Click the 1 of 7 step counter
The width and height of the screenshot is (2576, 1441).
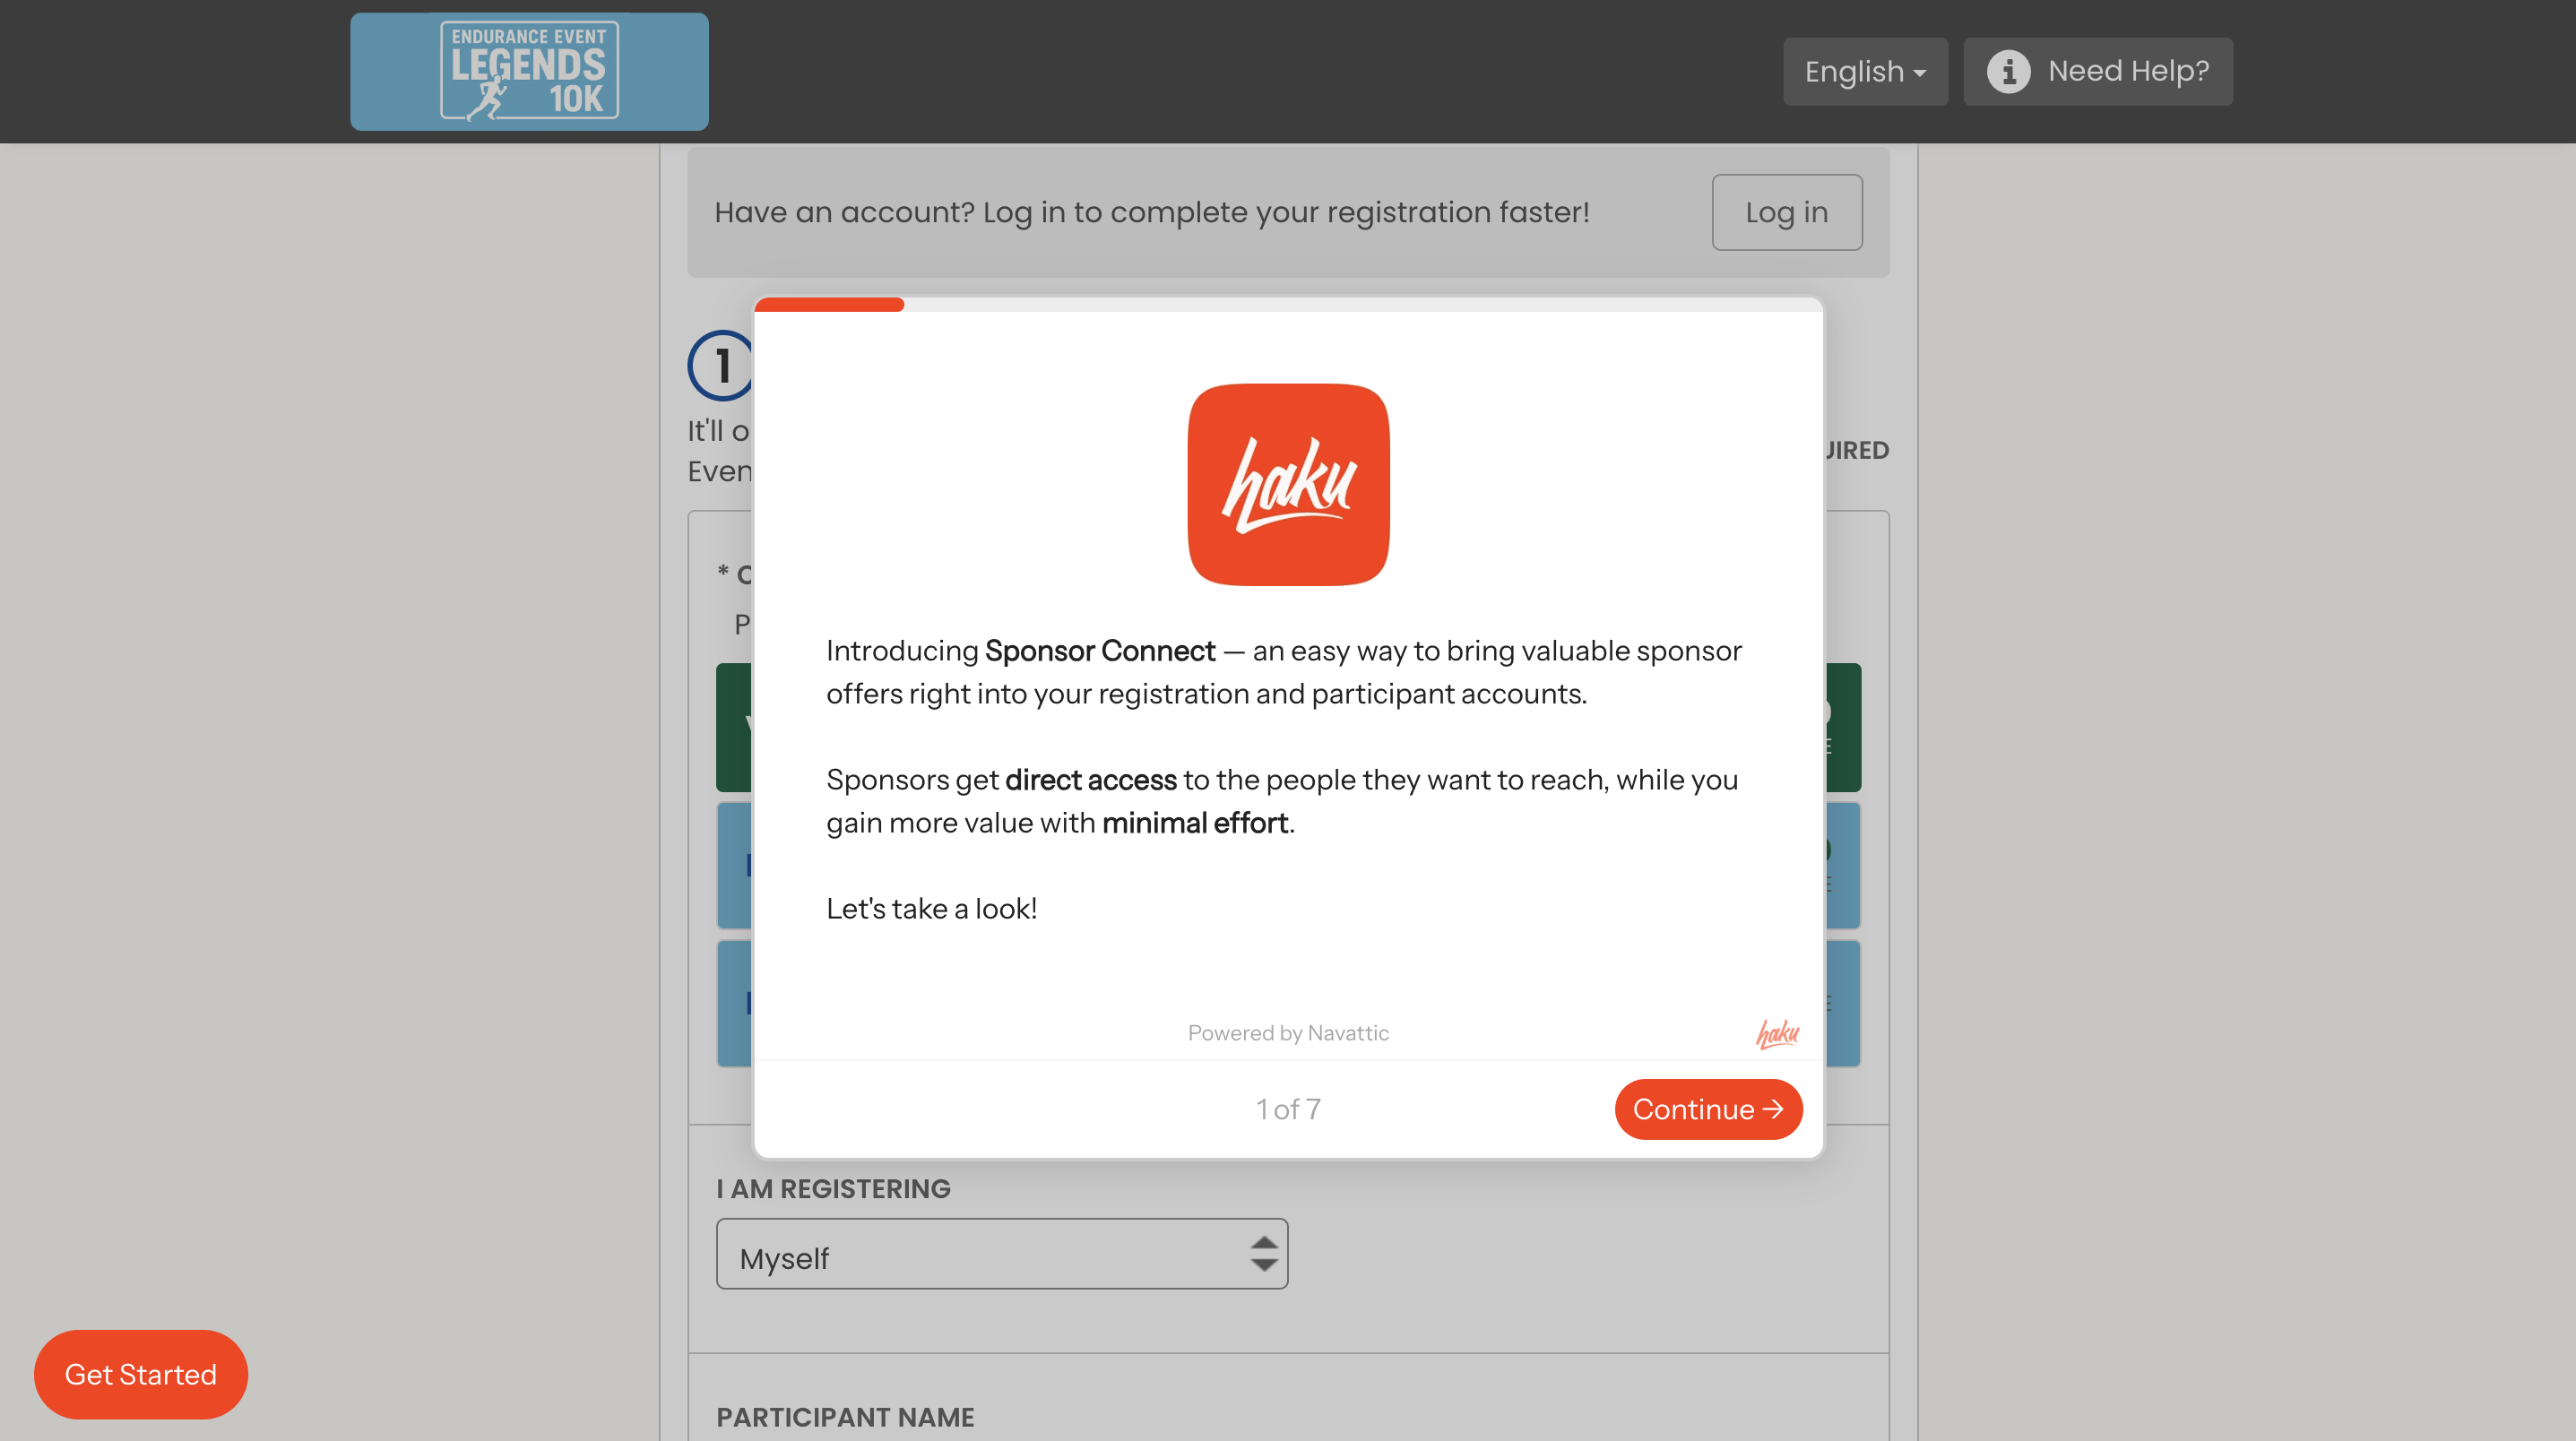click(x=1287, y=1109)
